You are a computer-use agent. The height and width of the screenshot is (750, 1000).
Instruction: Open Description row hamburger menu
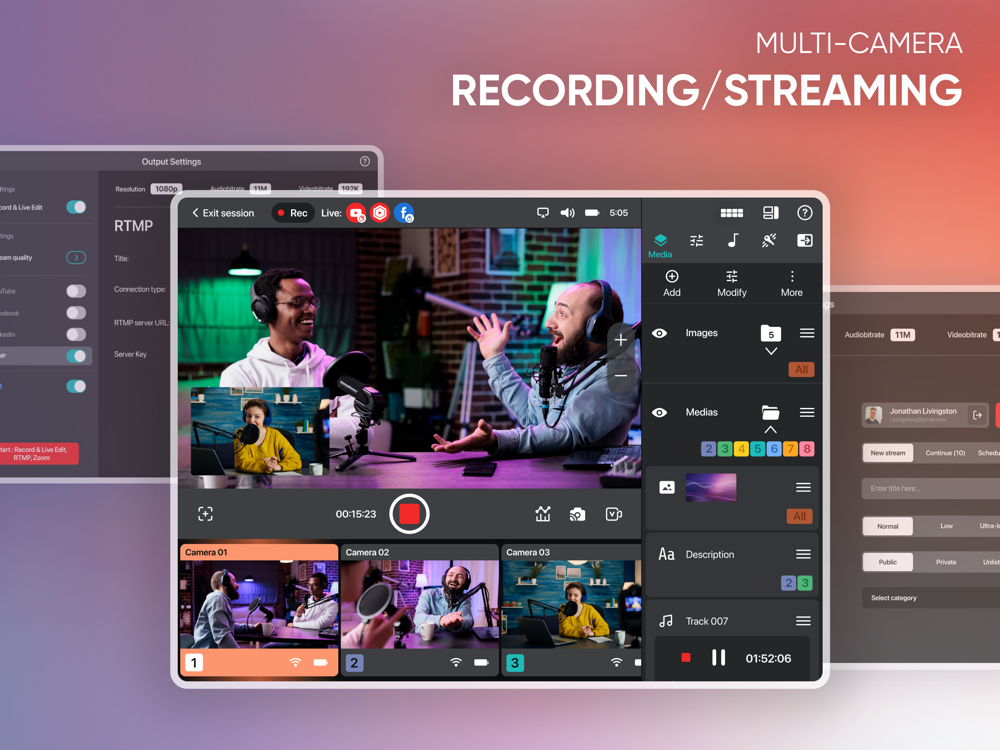pos(803,554)
